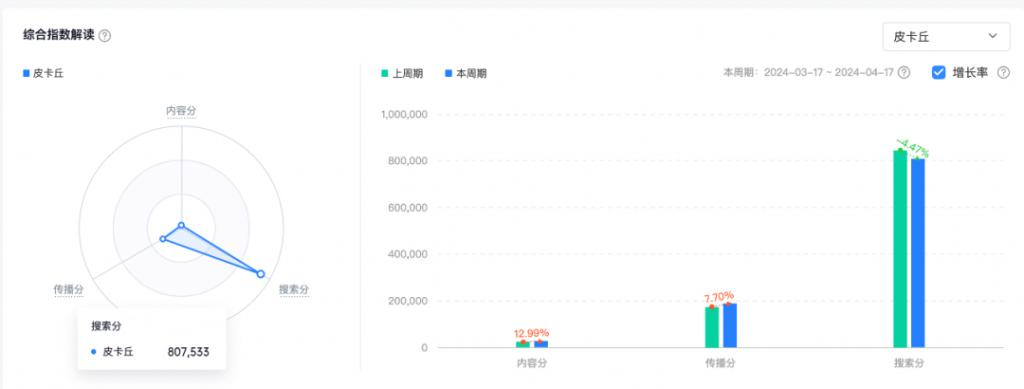This screenshot has height=389, width=1024.
Task: Toggle 本周期 legend series
Action: coord(465,74)
